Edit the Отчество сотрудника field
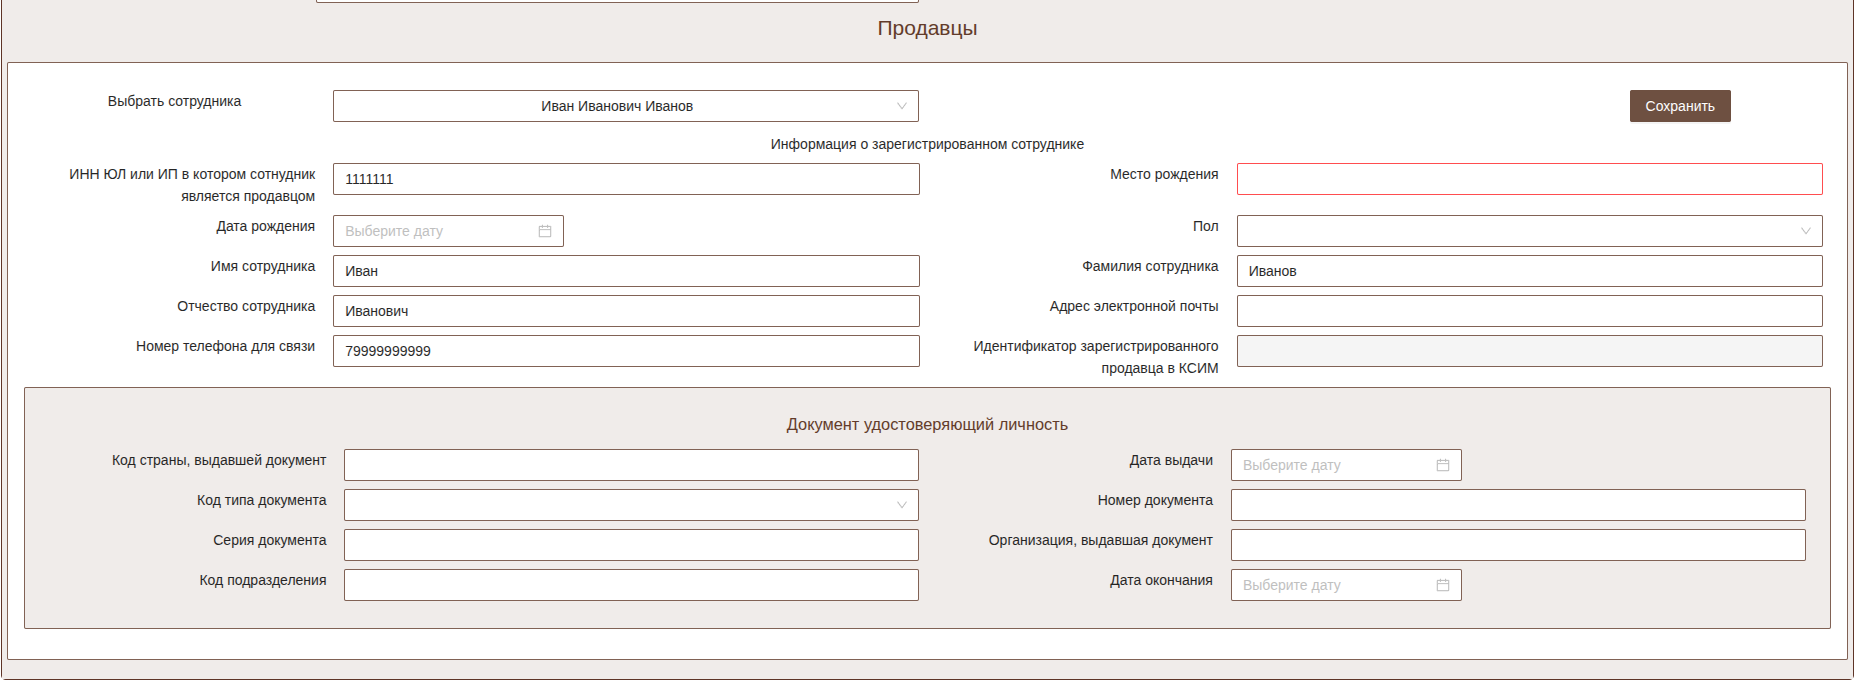 [625, 311]
